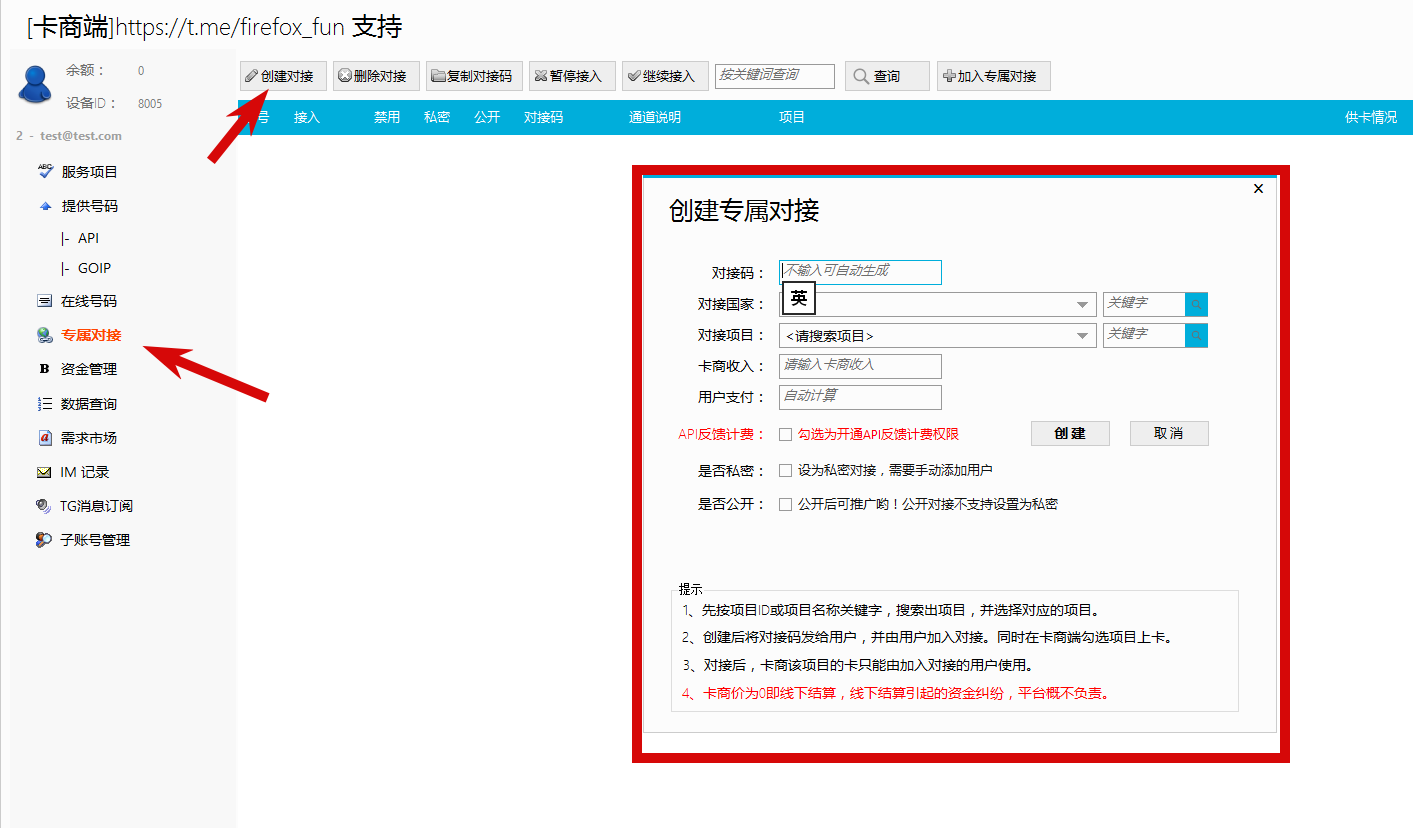Select 专属对接 in the sidebar

click(91, 335)
